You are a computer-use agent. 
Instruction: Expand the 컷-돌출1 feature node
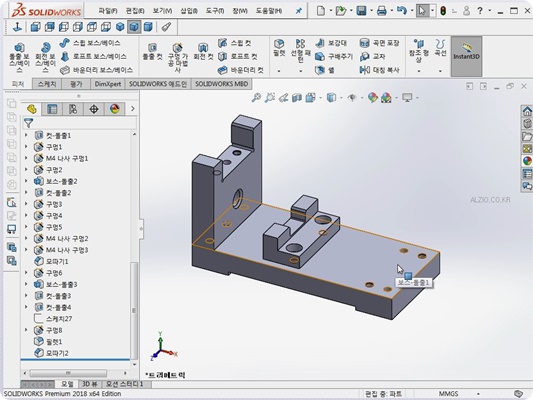click(26, 135)
